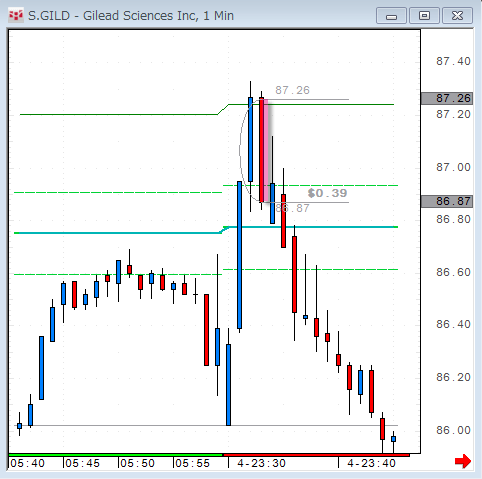Click the 05:40 time axis label
The height and width of the screenshot is (479, 482).
coord(27,463)
